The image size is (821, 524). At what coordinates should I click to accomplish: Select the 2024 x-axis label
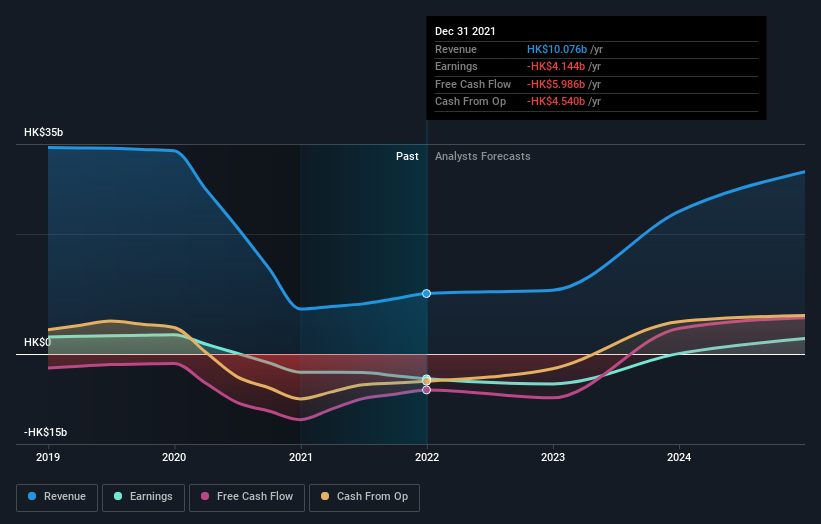click(679, 458)
